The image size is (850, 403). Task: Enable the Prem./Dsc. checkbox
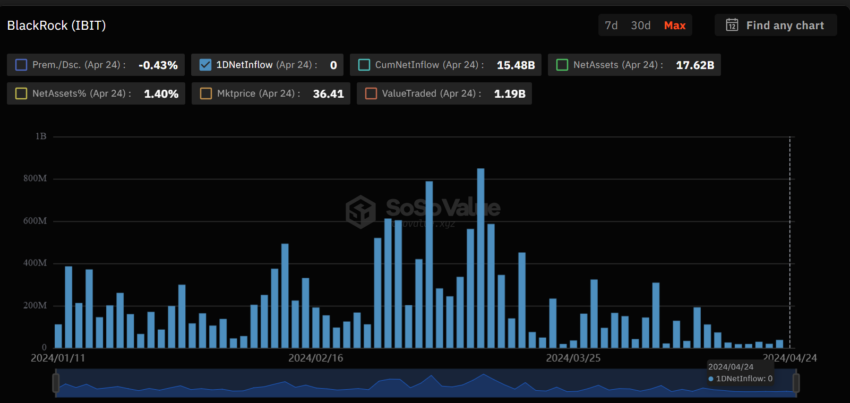(22, 65)
